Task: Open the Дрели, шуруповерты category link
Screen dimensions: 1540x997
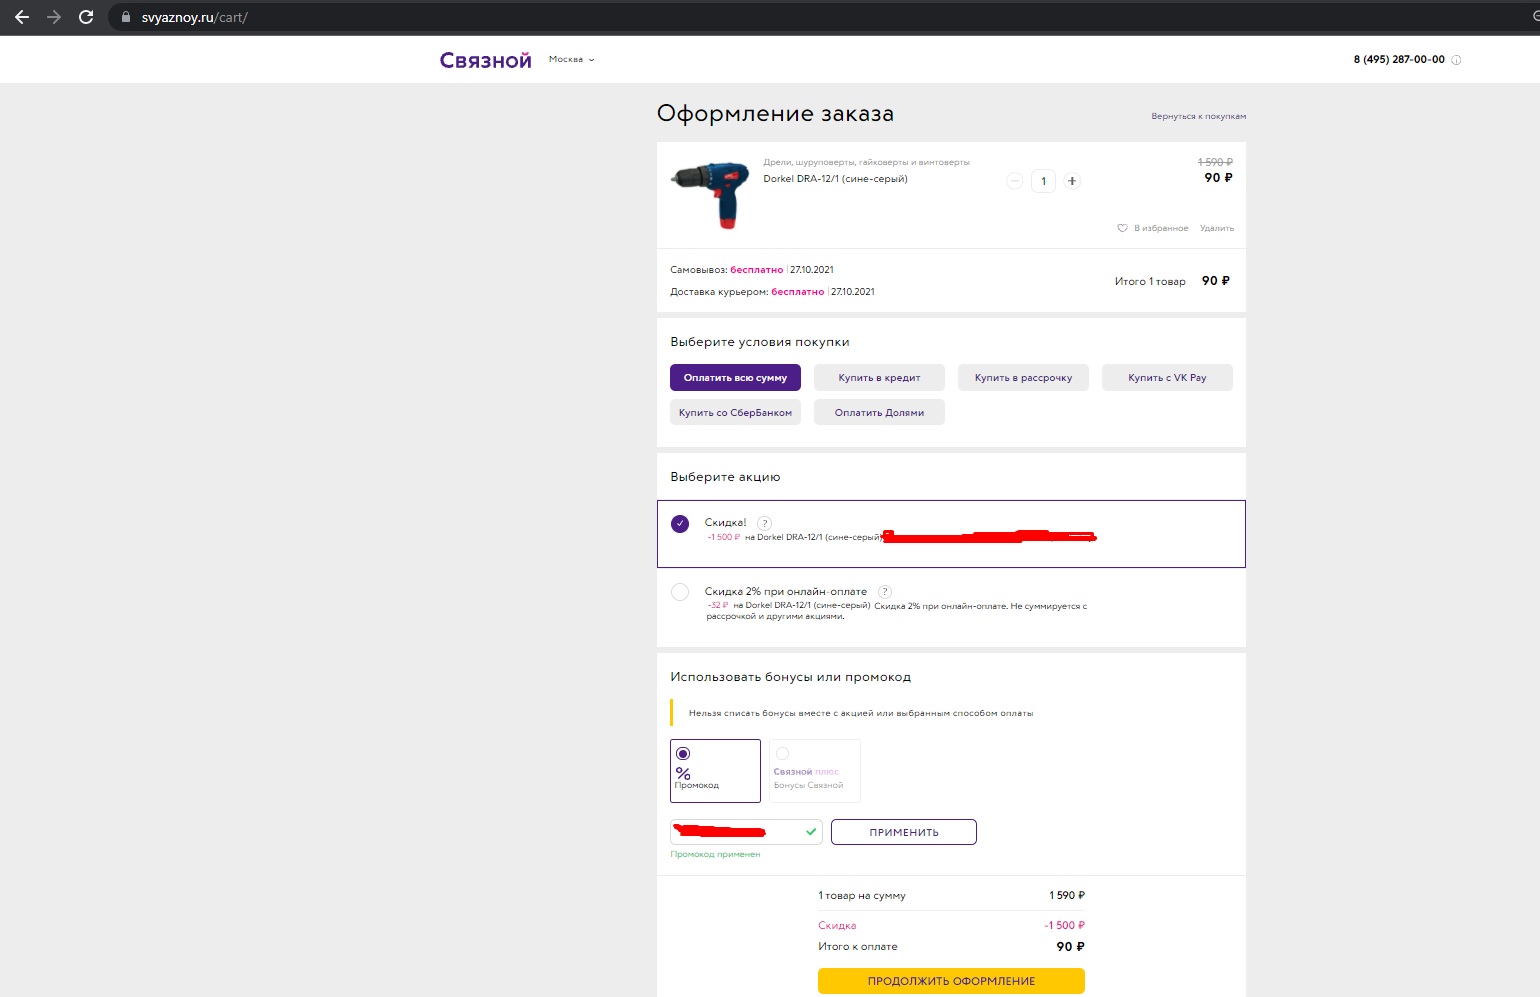Action: (866, 162)
